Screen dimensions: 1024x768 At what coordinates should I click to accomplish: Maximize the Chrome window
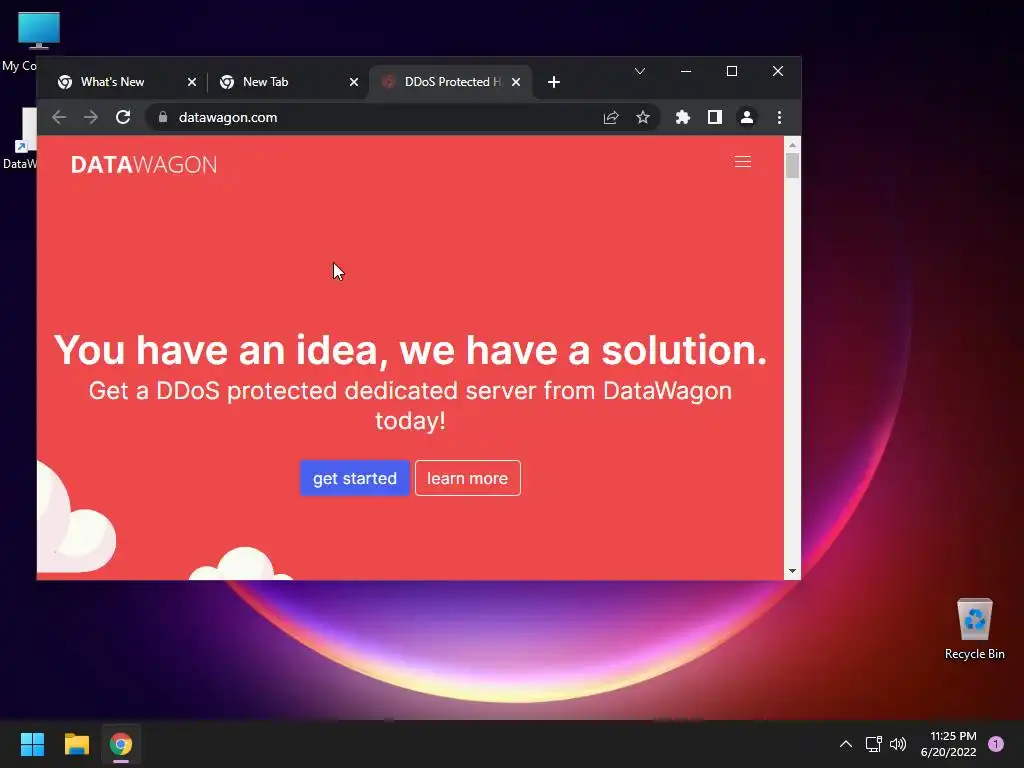click(731, 71)
